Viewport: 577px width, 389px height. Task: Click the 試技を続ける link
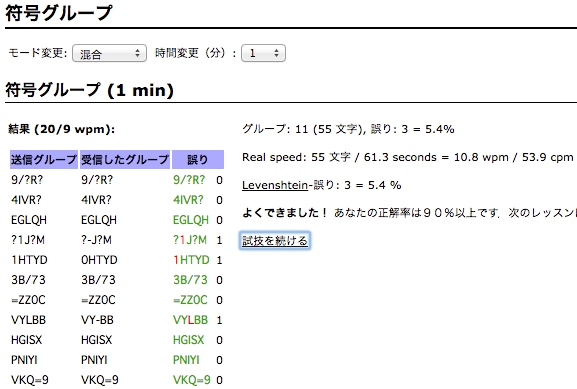pos(275,241)
